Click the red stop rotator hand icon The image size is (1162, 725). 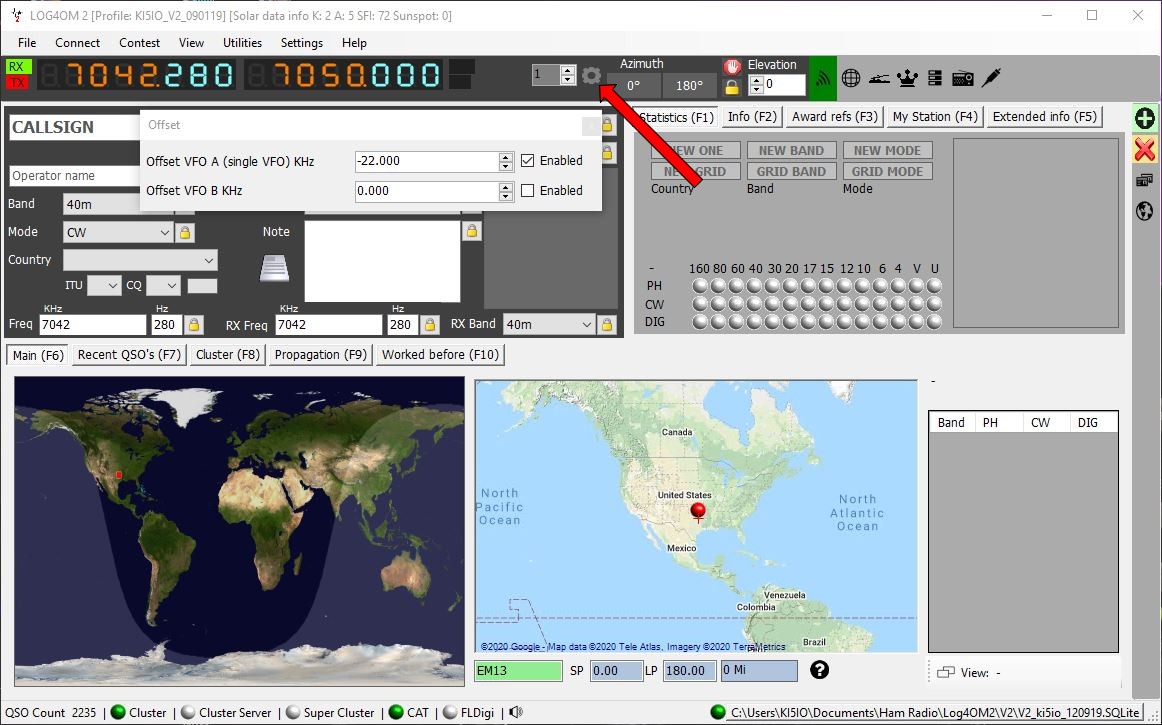(732, 66)
